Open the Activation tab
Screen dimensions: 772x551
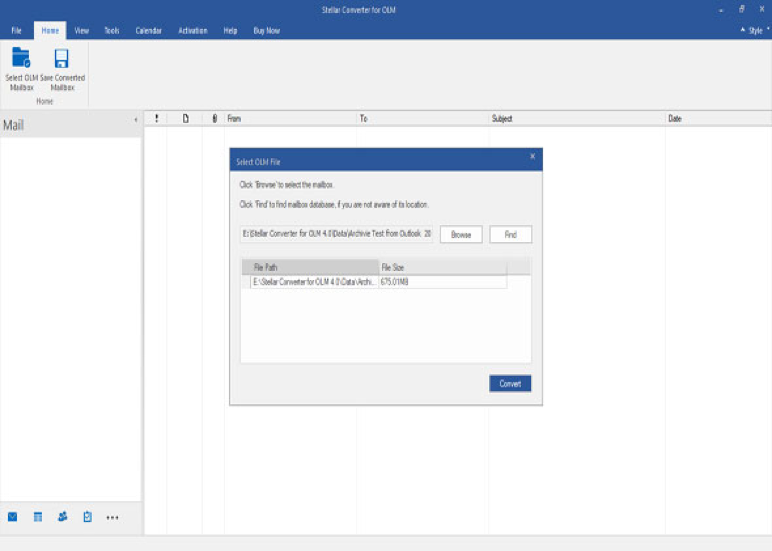click(193, 31)
